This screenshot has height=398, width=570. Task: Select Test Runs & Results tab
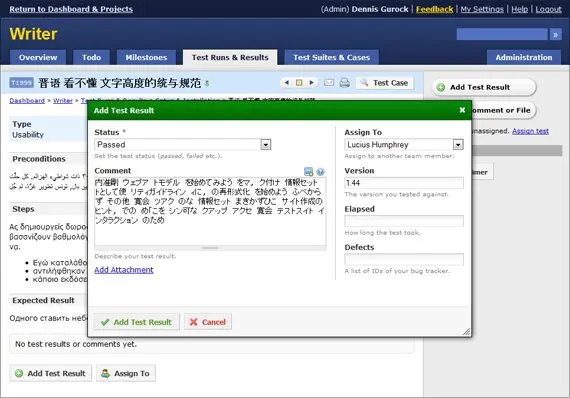(x=230, y=57)
